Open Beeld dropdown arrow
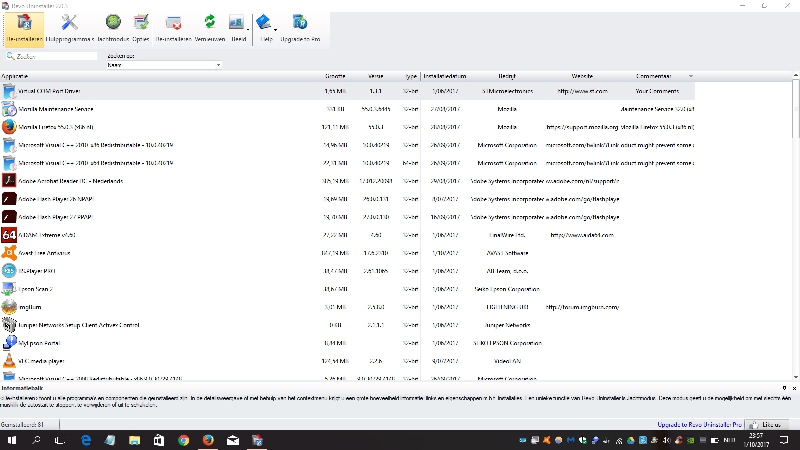800x450 pixels. click(x=248, y=30)
